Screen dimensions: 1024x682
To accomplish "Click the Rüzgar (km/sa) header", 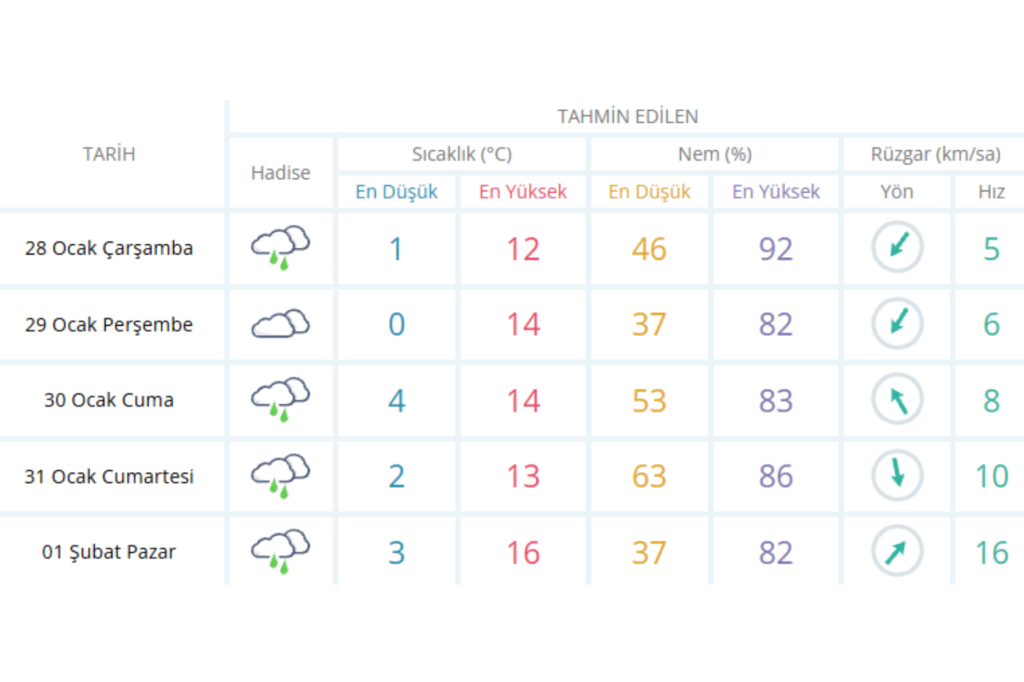I will coord(935,154).
